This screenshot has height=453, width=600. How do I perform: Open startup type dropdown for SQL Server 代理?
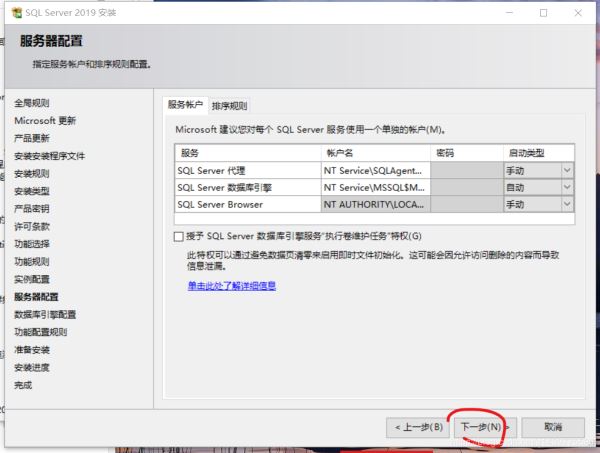click(x=567, y=170)
